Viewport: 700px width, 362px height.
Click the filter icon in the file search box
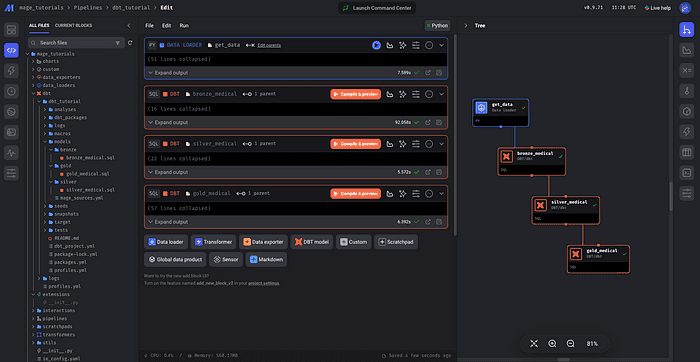(x=118, y=43)
